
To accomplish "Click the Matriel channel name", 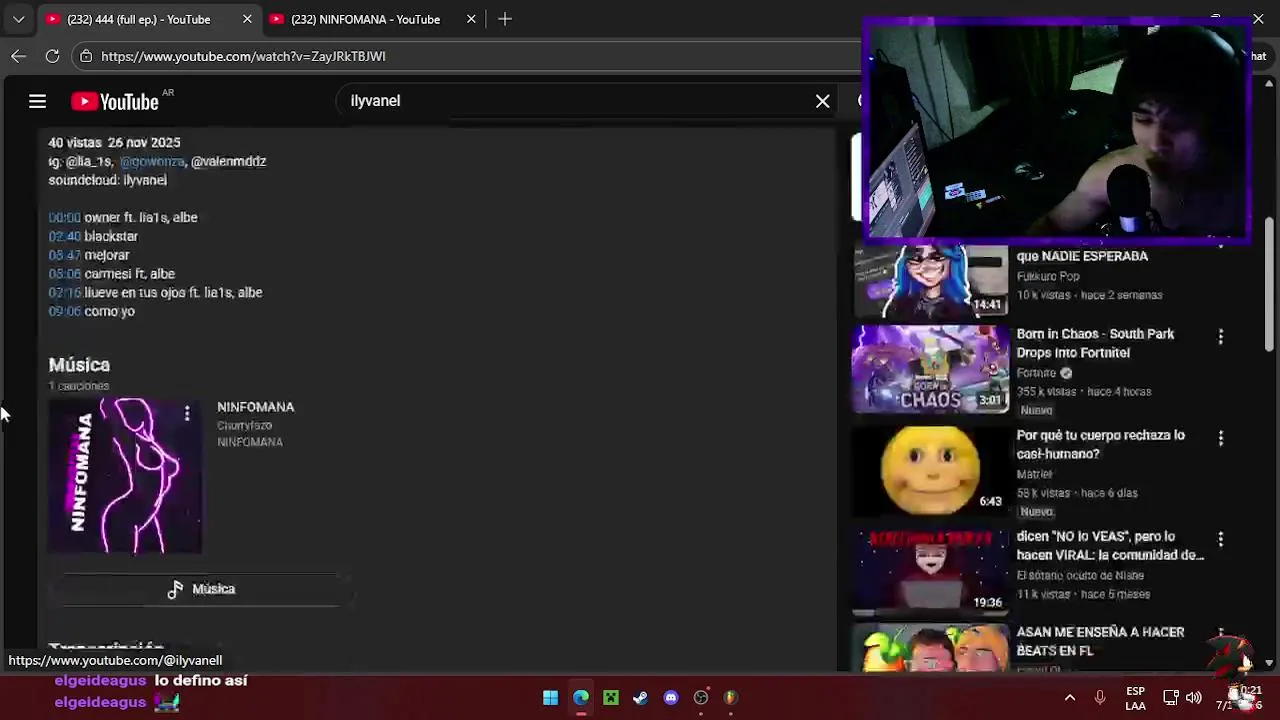I will (x=1034, y=474).
